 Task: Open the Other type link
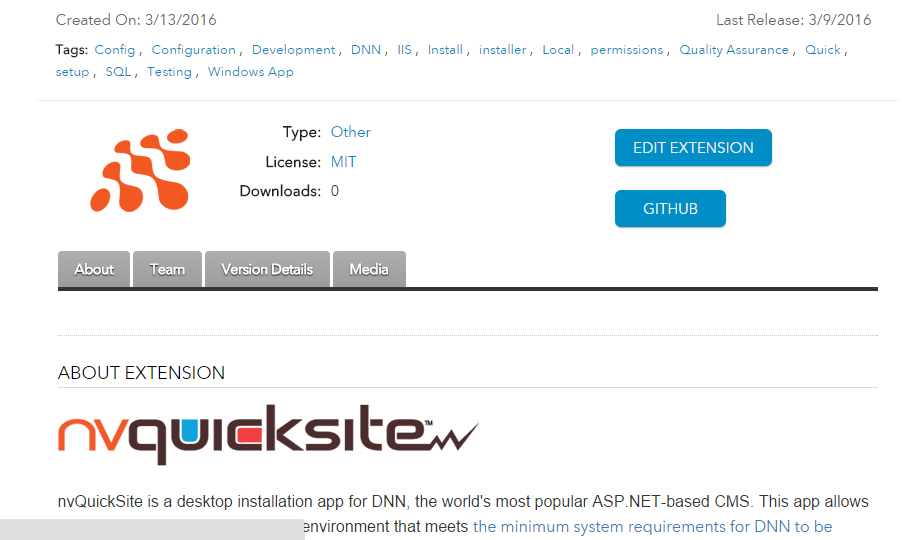click(x=351, y=132)
